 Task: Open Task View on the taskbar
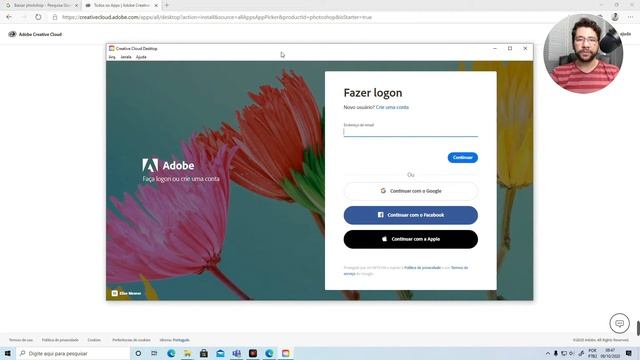(x=154, y=353)
